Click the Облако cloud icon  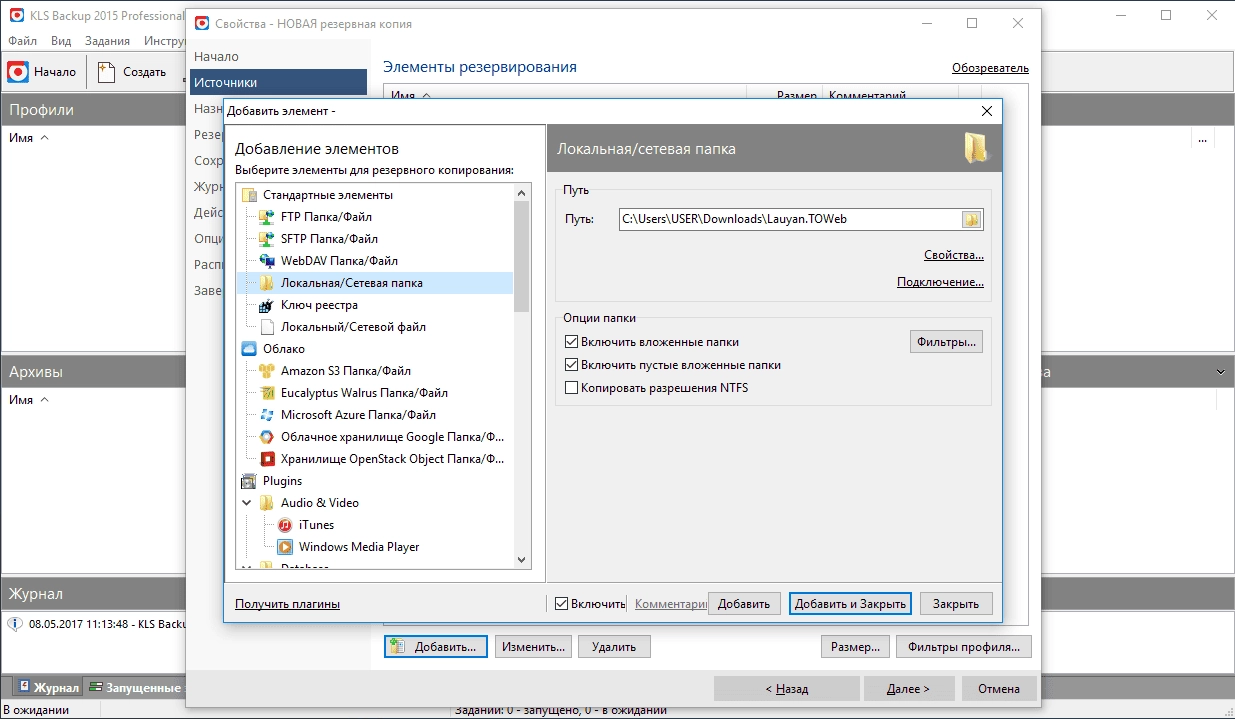(248, 349)
